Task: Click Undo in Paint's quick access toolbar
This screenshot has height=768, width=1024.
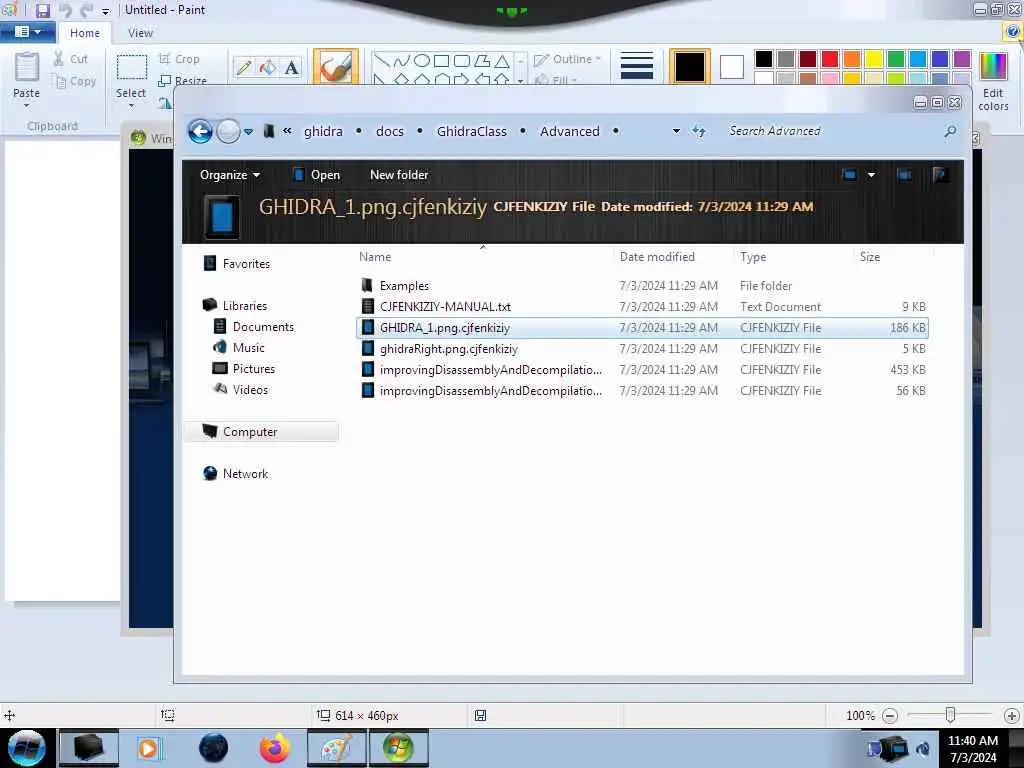Action: (65, 10)
